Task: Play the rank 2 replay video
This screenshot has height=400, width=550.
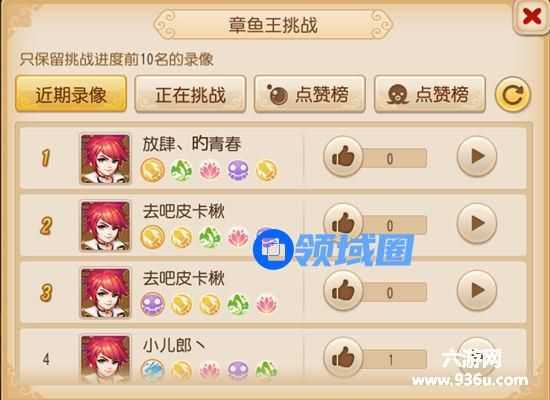Action: click(477, 223)
